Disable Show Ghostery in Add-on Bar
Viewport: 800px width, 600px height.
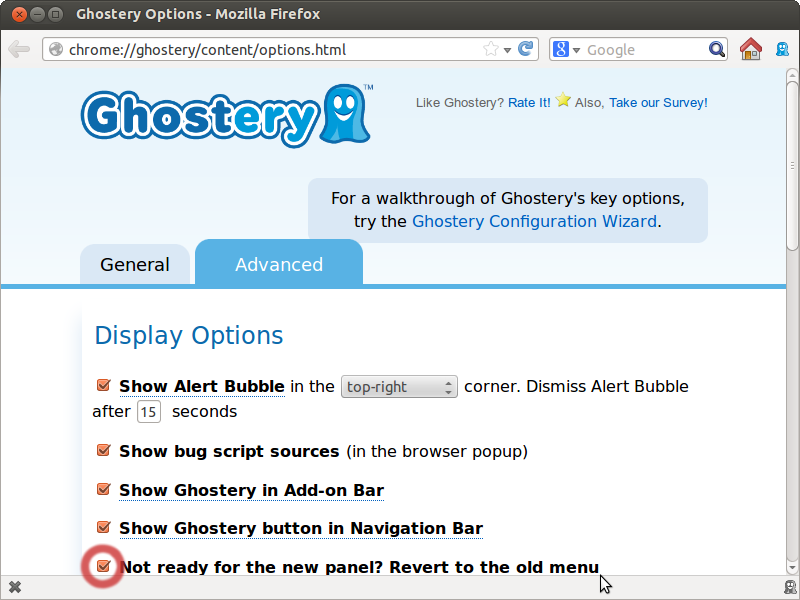pos(103,490)
